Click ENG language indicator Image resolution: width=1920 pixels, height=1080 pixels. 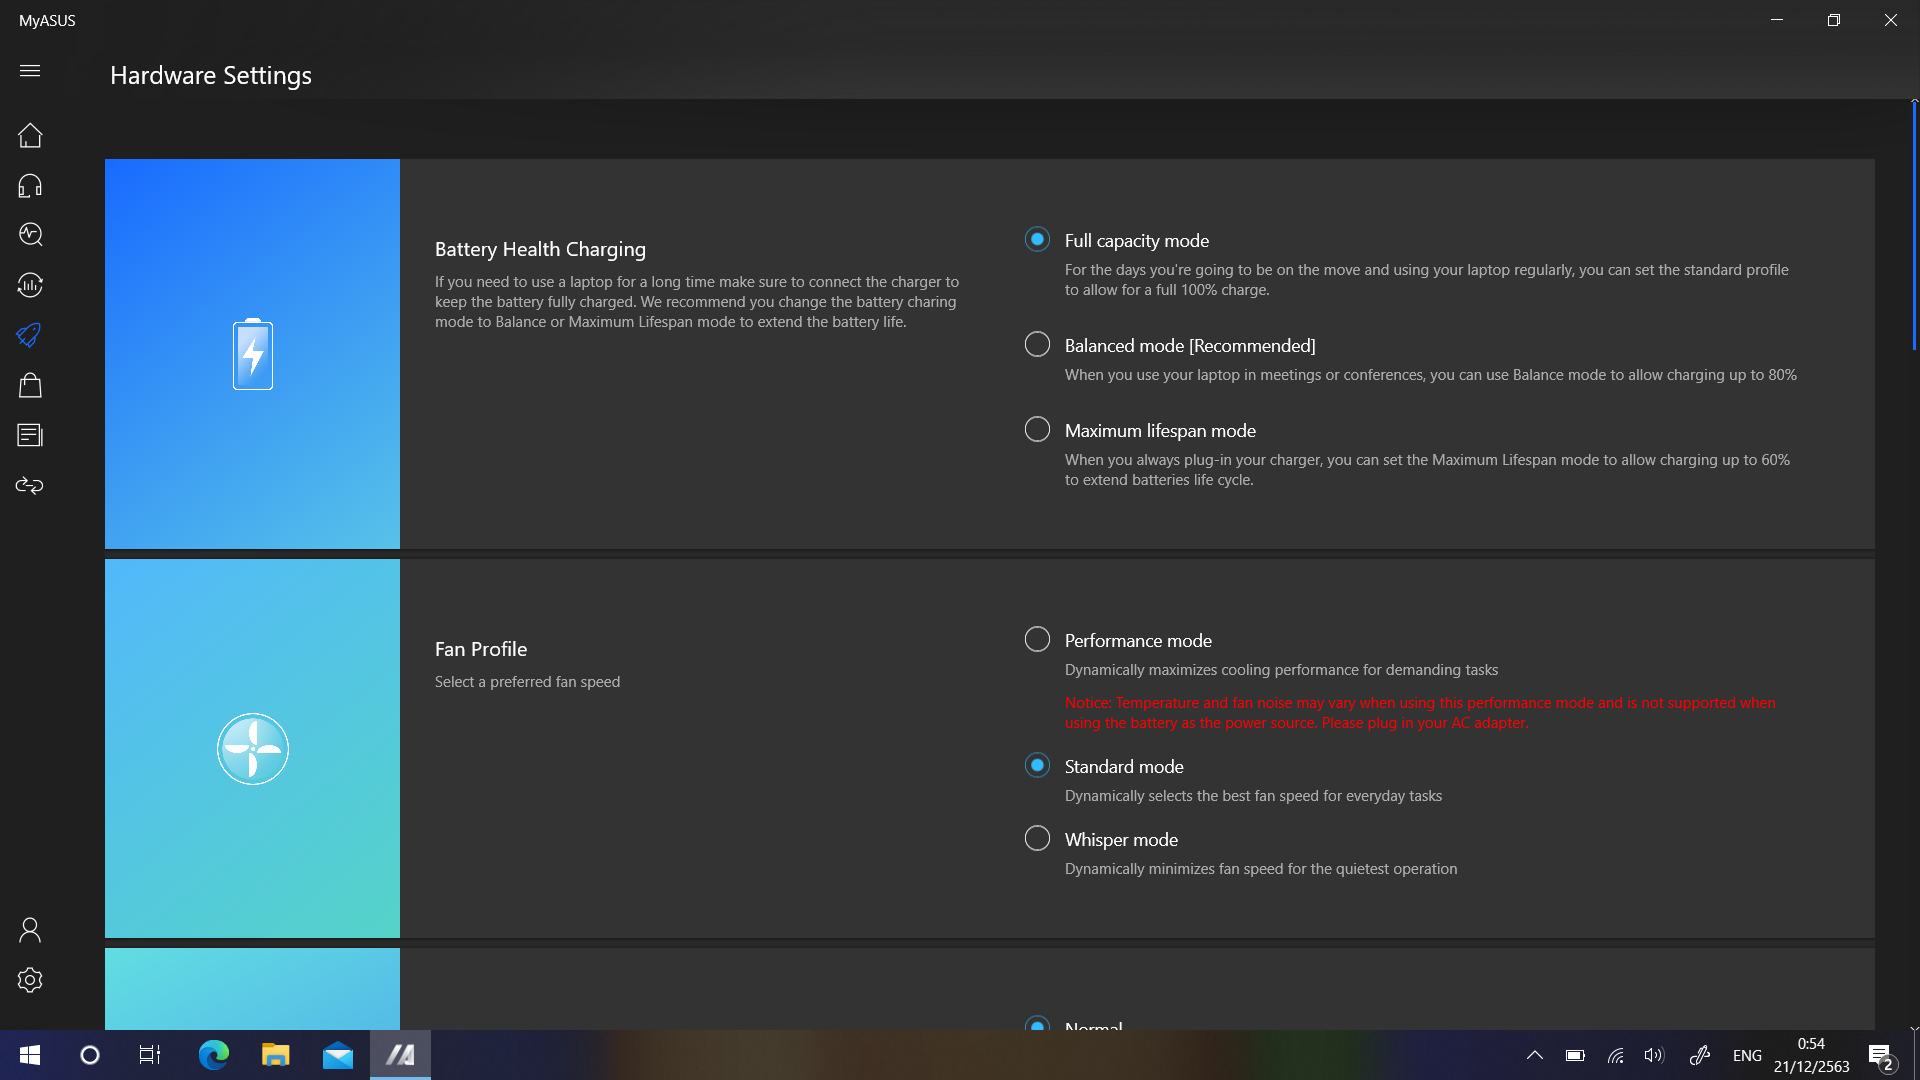coord(1747,1055)
